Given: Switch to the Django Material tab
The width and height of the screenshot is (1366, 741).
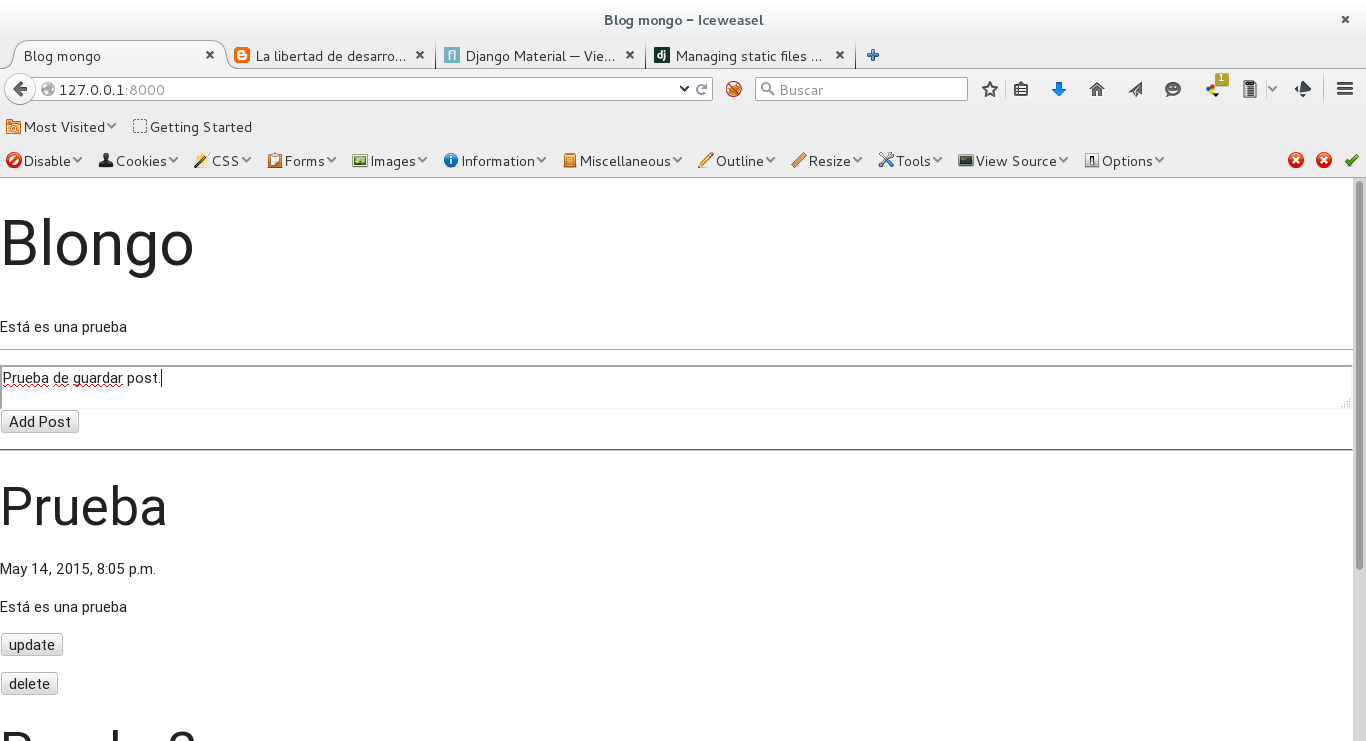Looking at the screenshot, I should point(538,56).
